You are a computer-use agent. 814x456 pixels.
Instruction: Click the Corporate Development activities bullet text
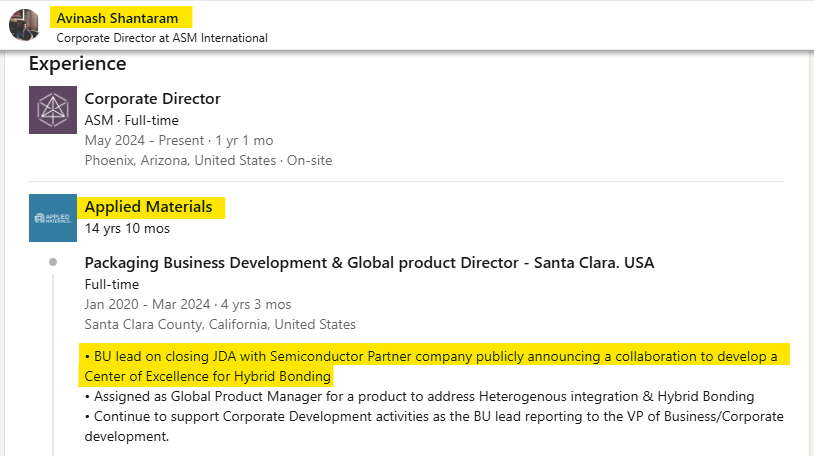coord(434,426)
